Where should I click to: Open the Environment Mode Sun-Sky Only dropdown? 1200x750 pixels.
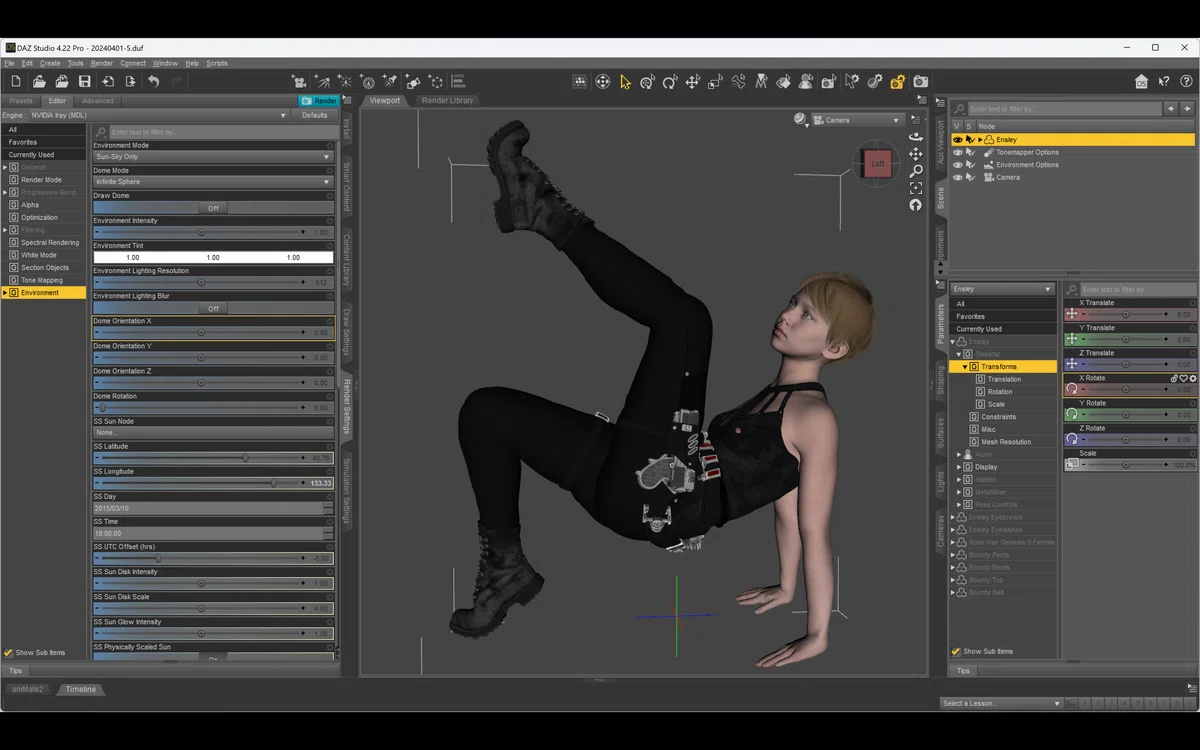coord(213,157)
